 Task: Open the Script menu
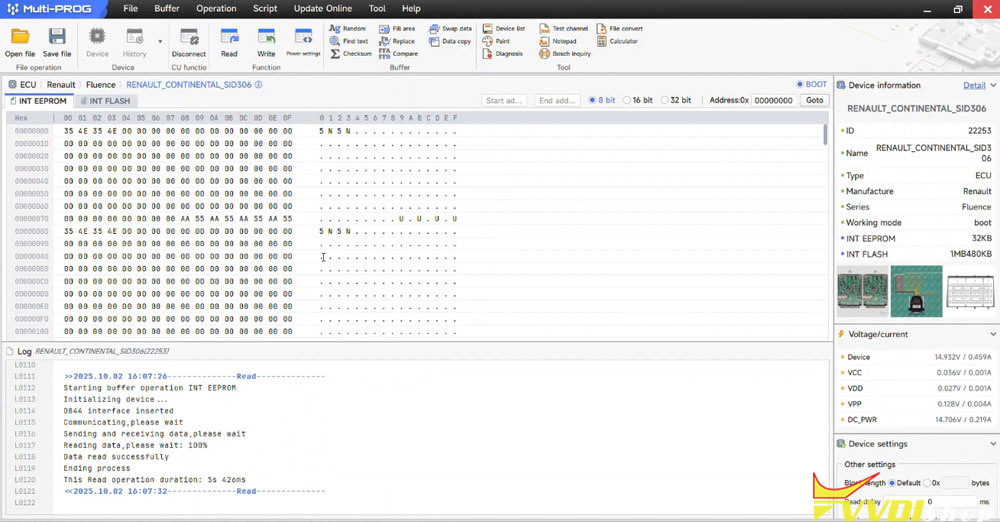(x=265, y=8)
